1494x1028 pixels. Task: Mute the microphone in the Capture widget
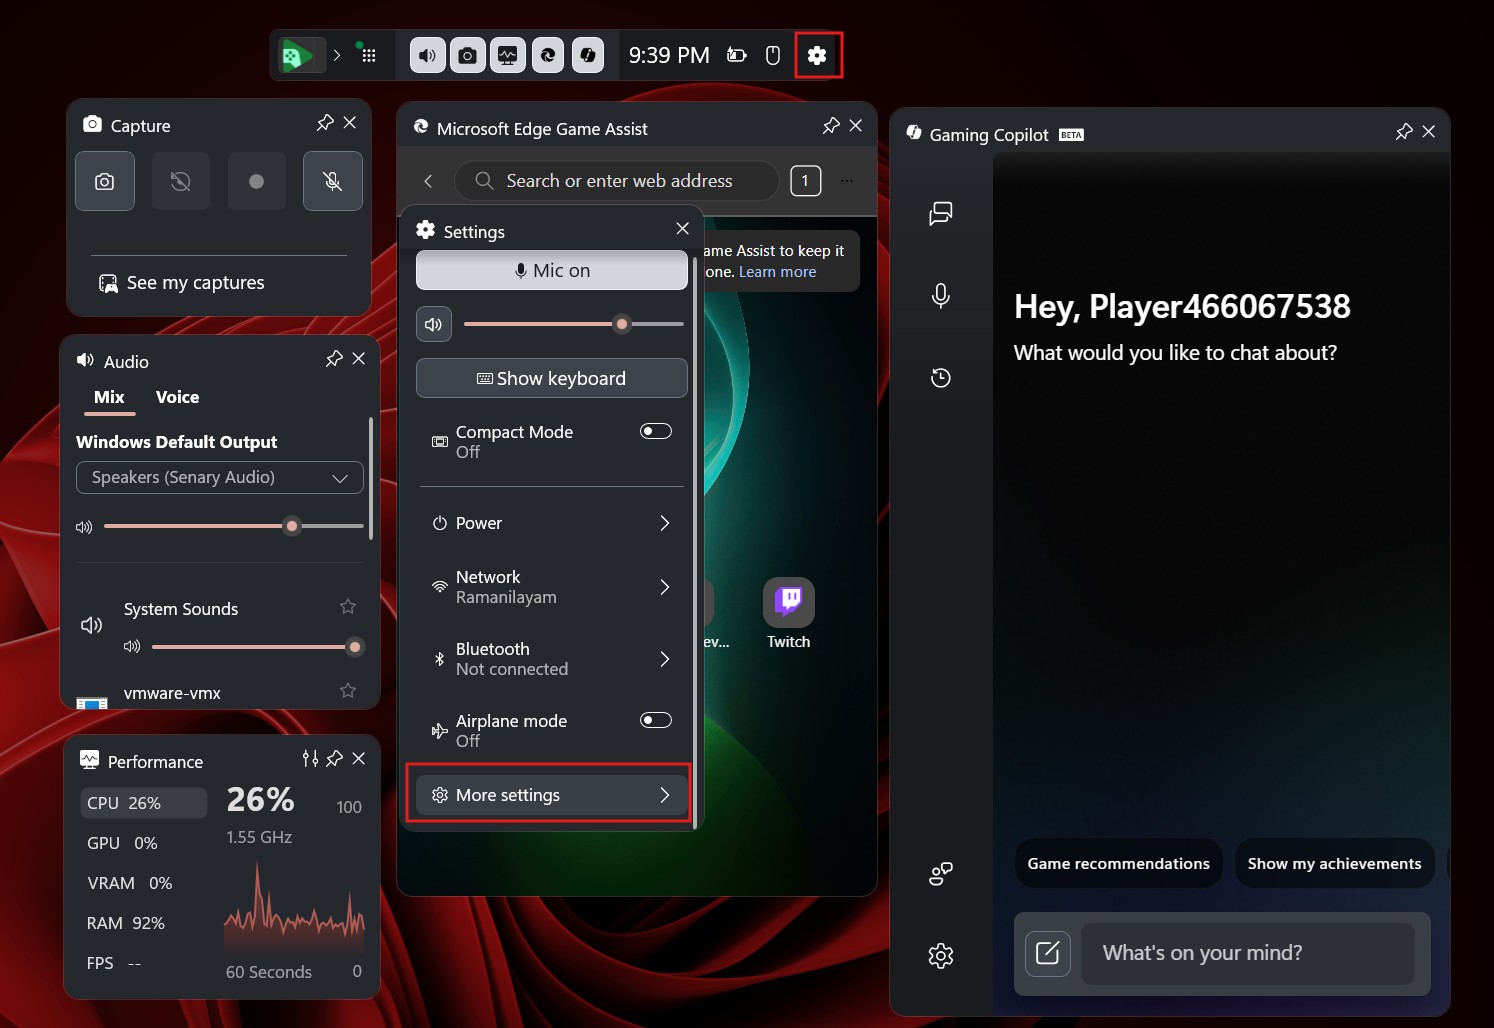[332, 181]
